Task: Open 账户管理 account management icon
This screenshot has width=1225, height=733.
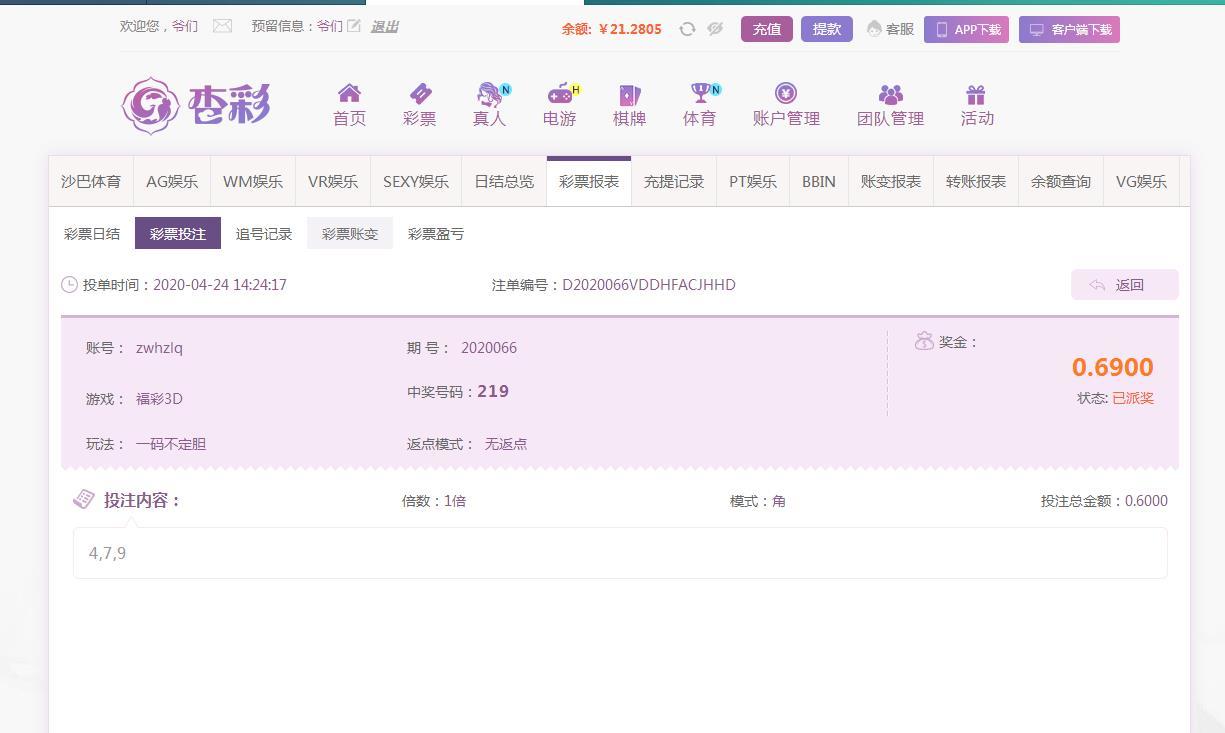Action: coord(786,94)
